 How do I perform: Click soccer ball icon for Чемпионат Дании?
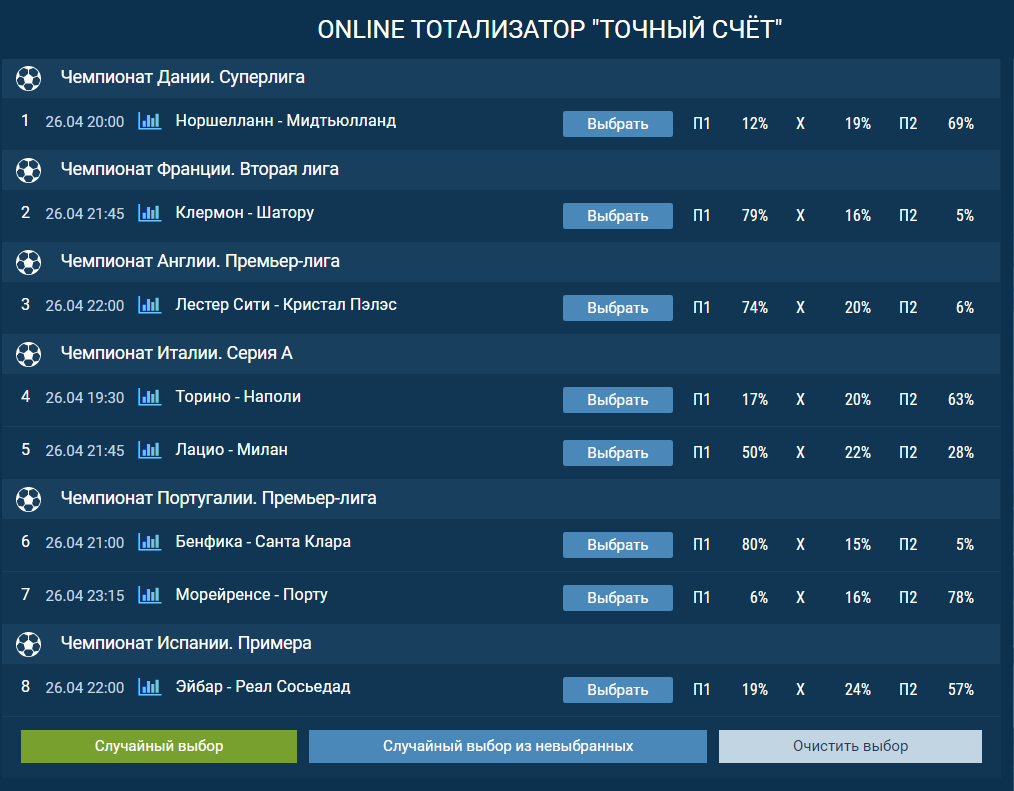coord(28,77)
